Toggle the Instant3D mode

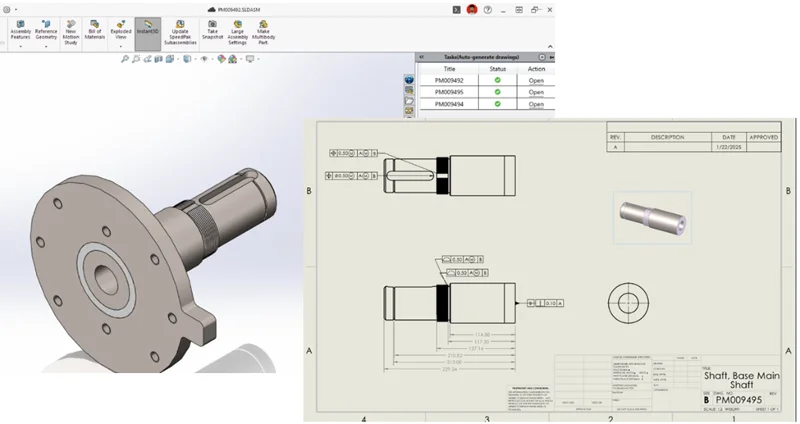tap(146, 29)
